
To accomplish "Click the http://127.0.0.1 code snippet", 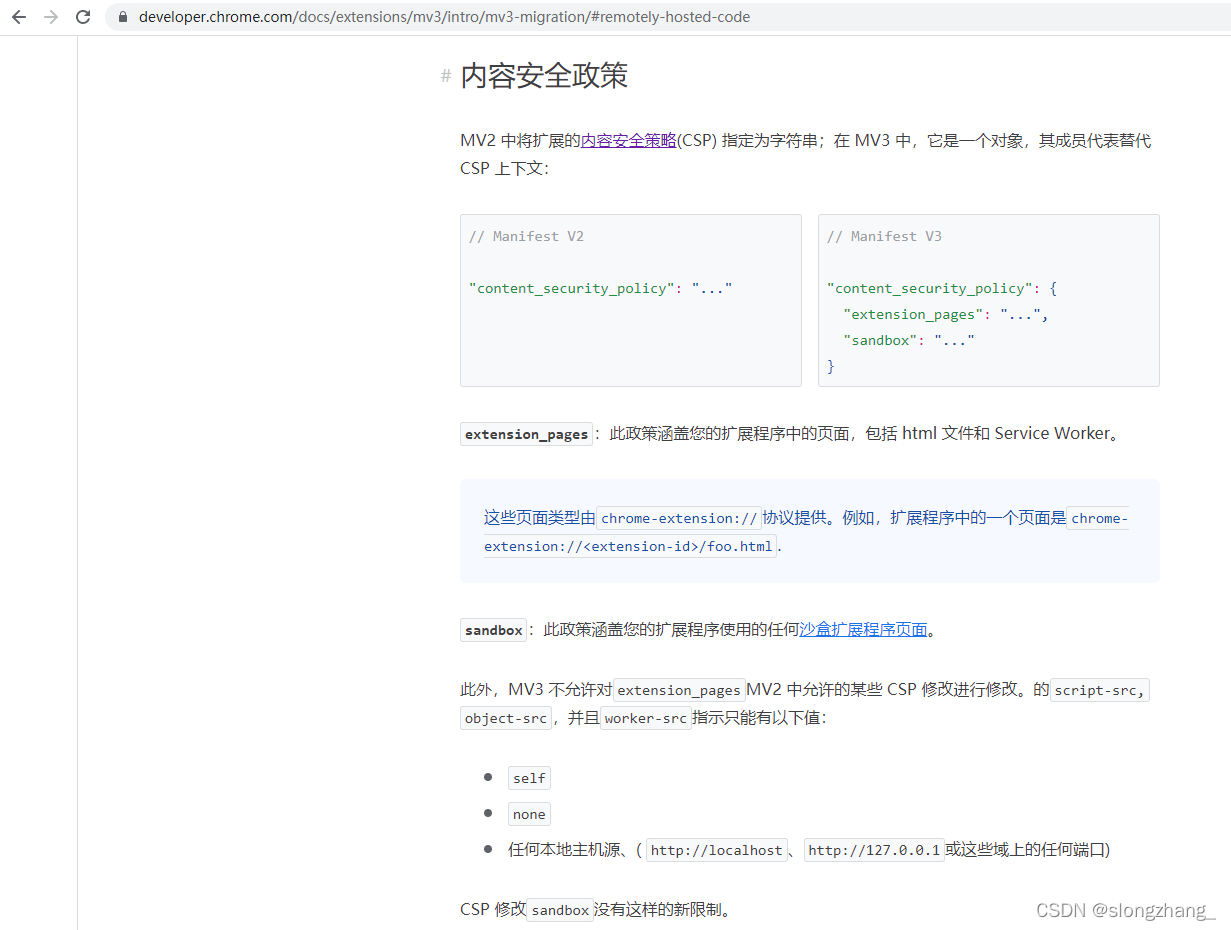I will click(x=874, y=850).
